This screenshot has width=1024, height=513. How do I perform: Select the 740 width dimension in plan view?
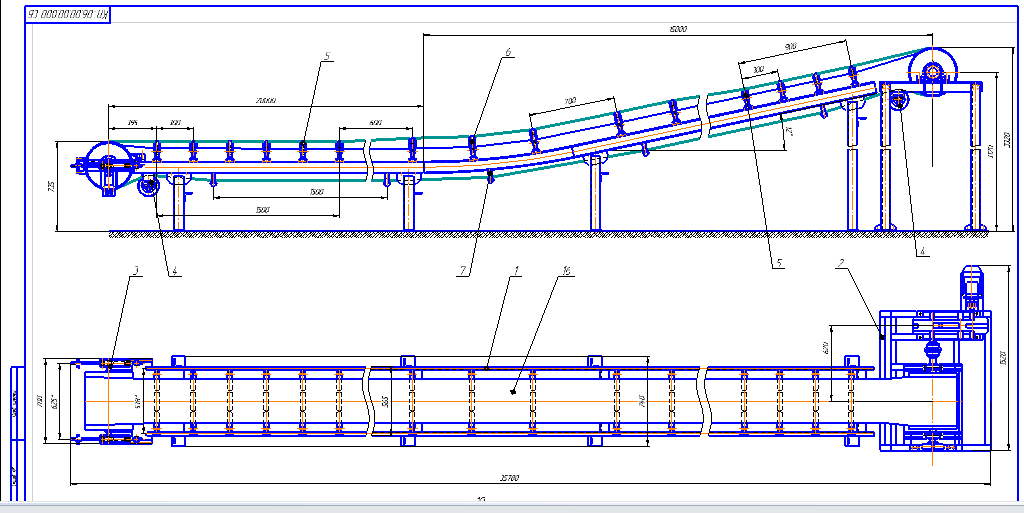coord(643,402)
